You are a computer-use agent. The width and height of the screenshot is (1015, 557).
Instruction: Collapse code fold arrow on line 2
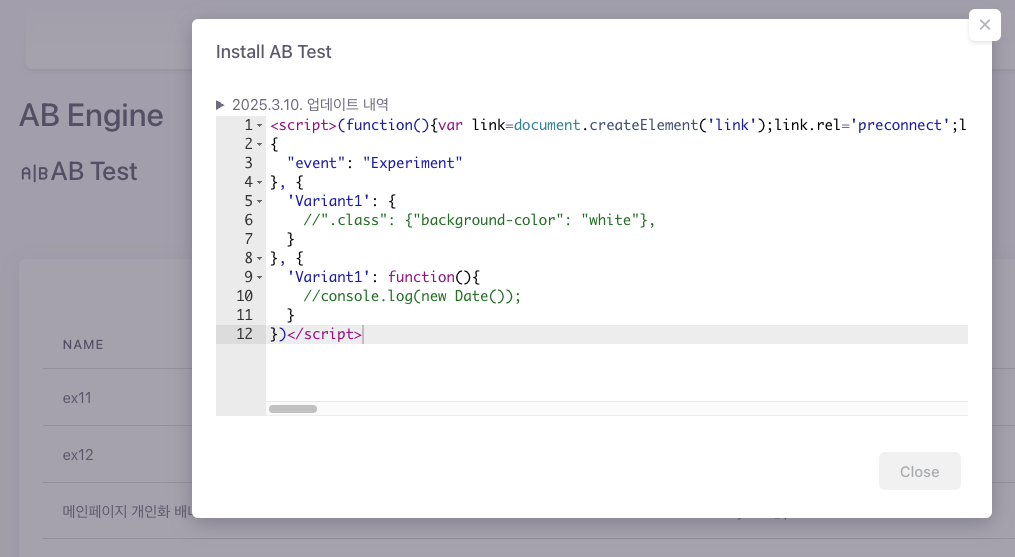[x=260, y=144]
